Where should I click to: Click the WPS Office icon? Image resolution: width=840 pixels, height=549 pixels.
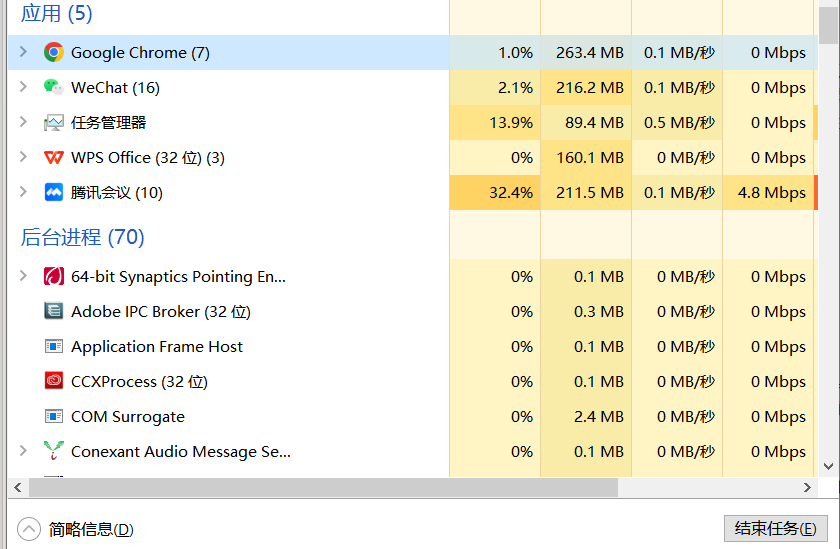(x=54, y=158)
